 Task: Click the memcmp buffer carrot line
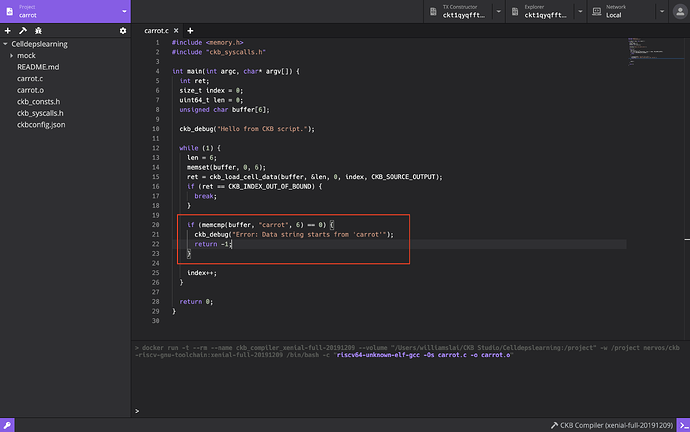(x=261, y=225)
